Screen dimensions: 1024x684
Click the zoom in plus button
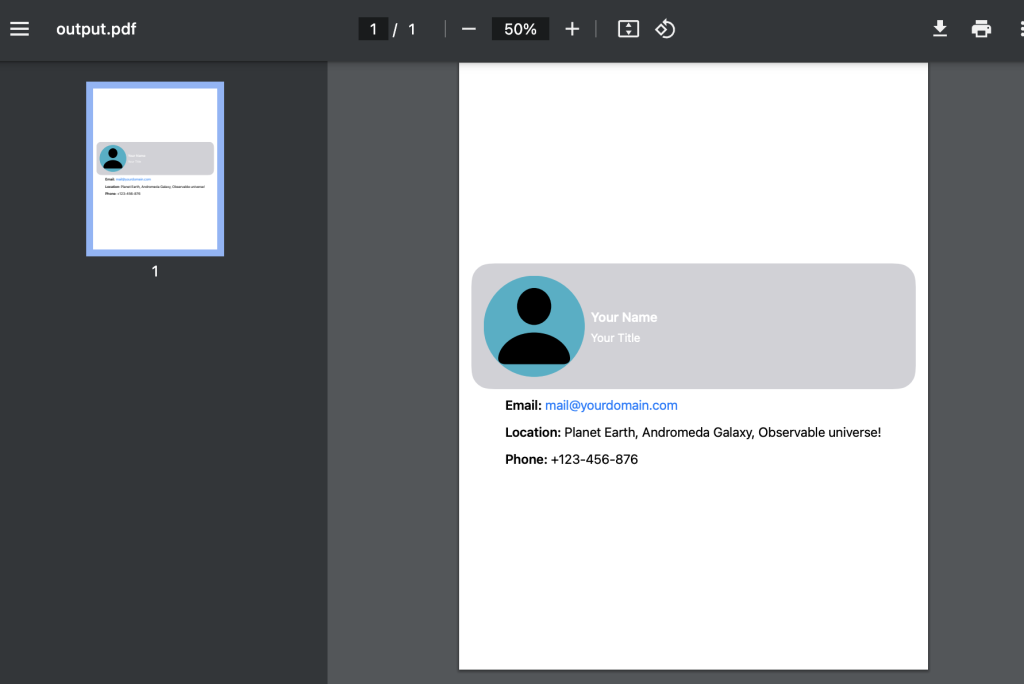(x=572, y=29)
